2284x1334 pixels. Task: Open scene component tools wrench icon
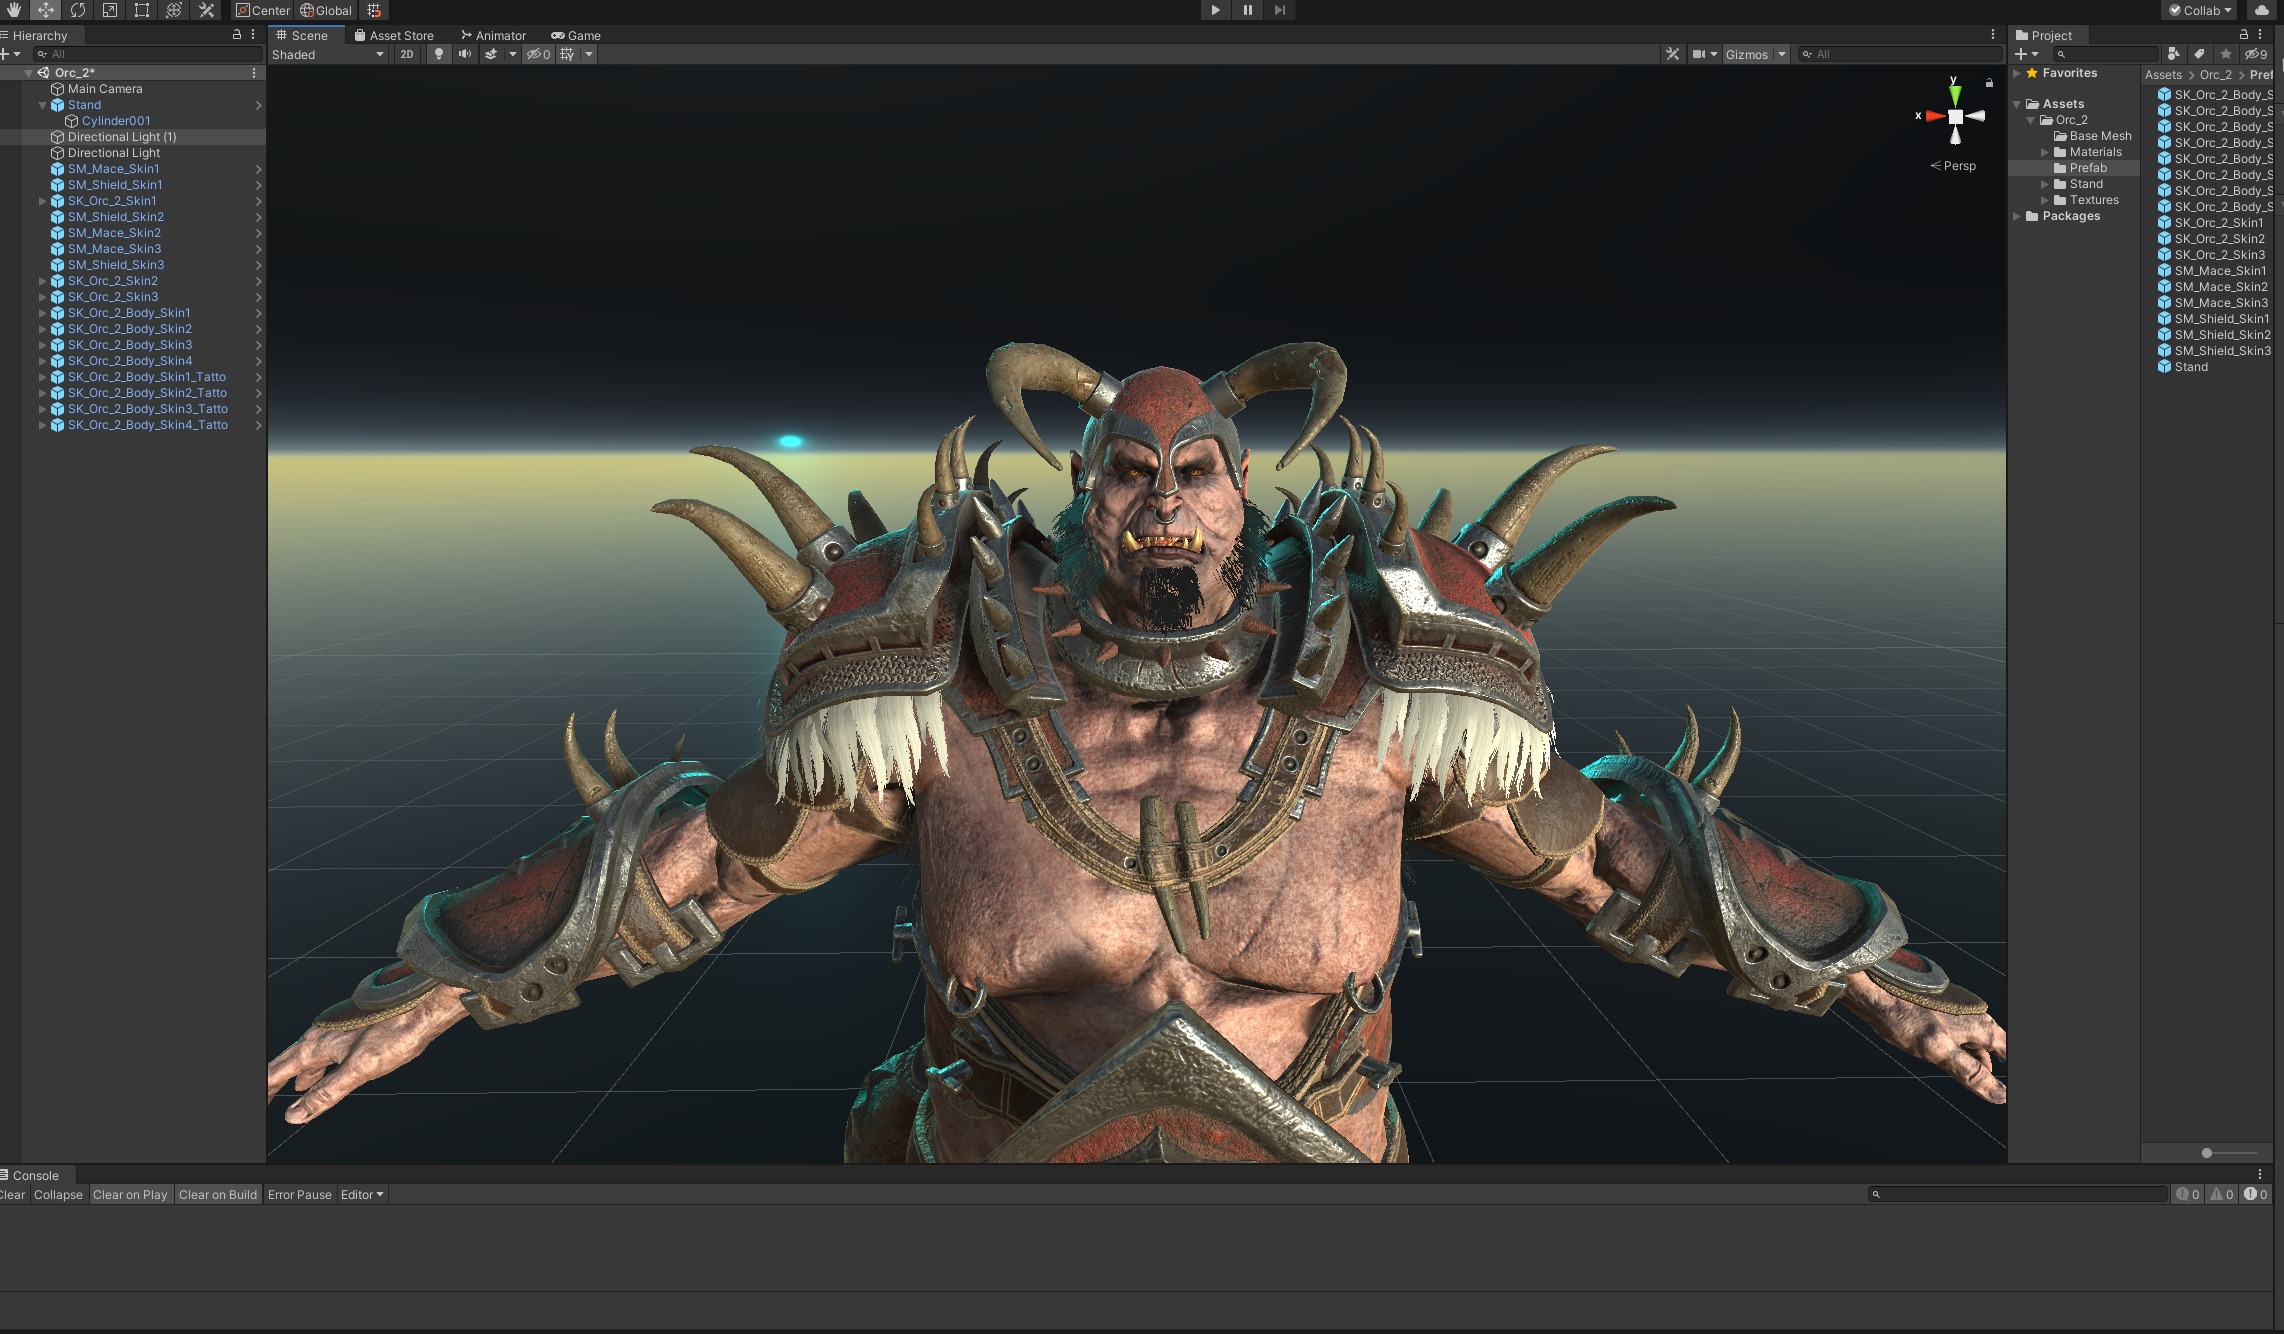click(x=1672, y=54)
